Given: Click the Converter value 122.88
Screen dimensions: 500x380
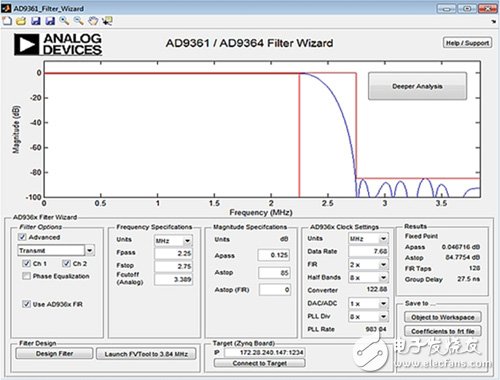Looking at the screenshot, I should 377,289.
